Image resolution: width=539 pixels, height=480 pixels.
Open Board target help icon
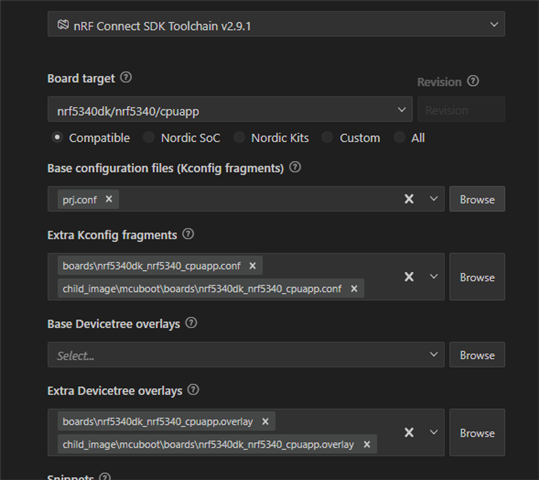(126, 77)
